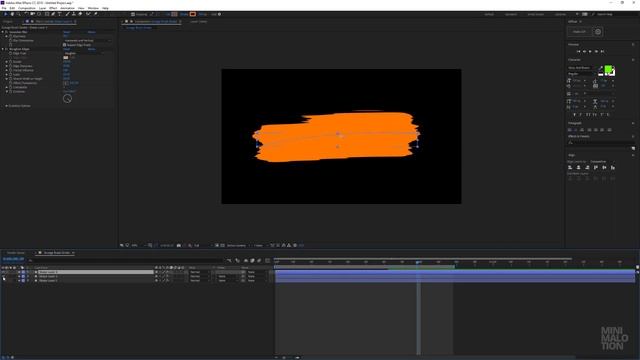This screenshot has width=640, height=360.
Task: Open the Effect menu
Action: point(53,8)
